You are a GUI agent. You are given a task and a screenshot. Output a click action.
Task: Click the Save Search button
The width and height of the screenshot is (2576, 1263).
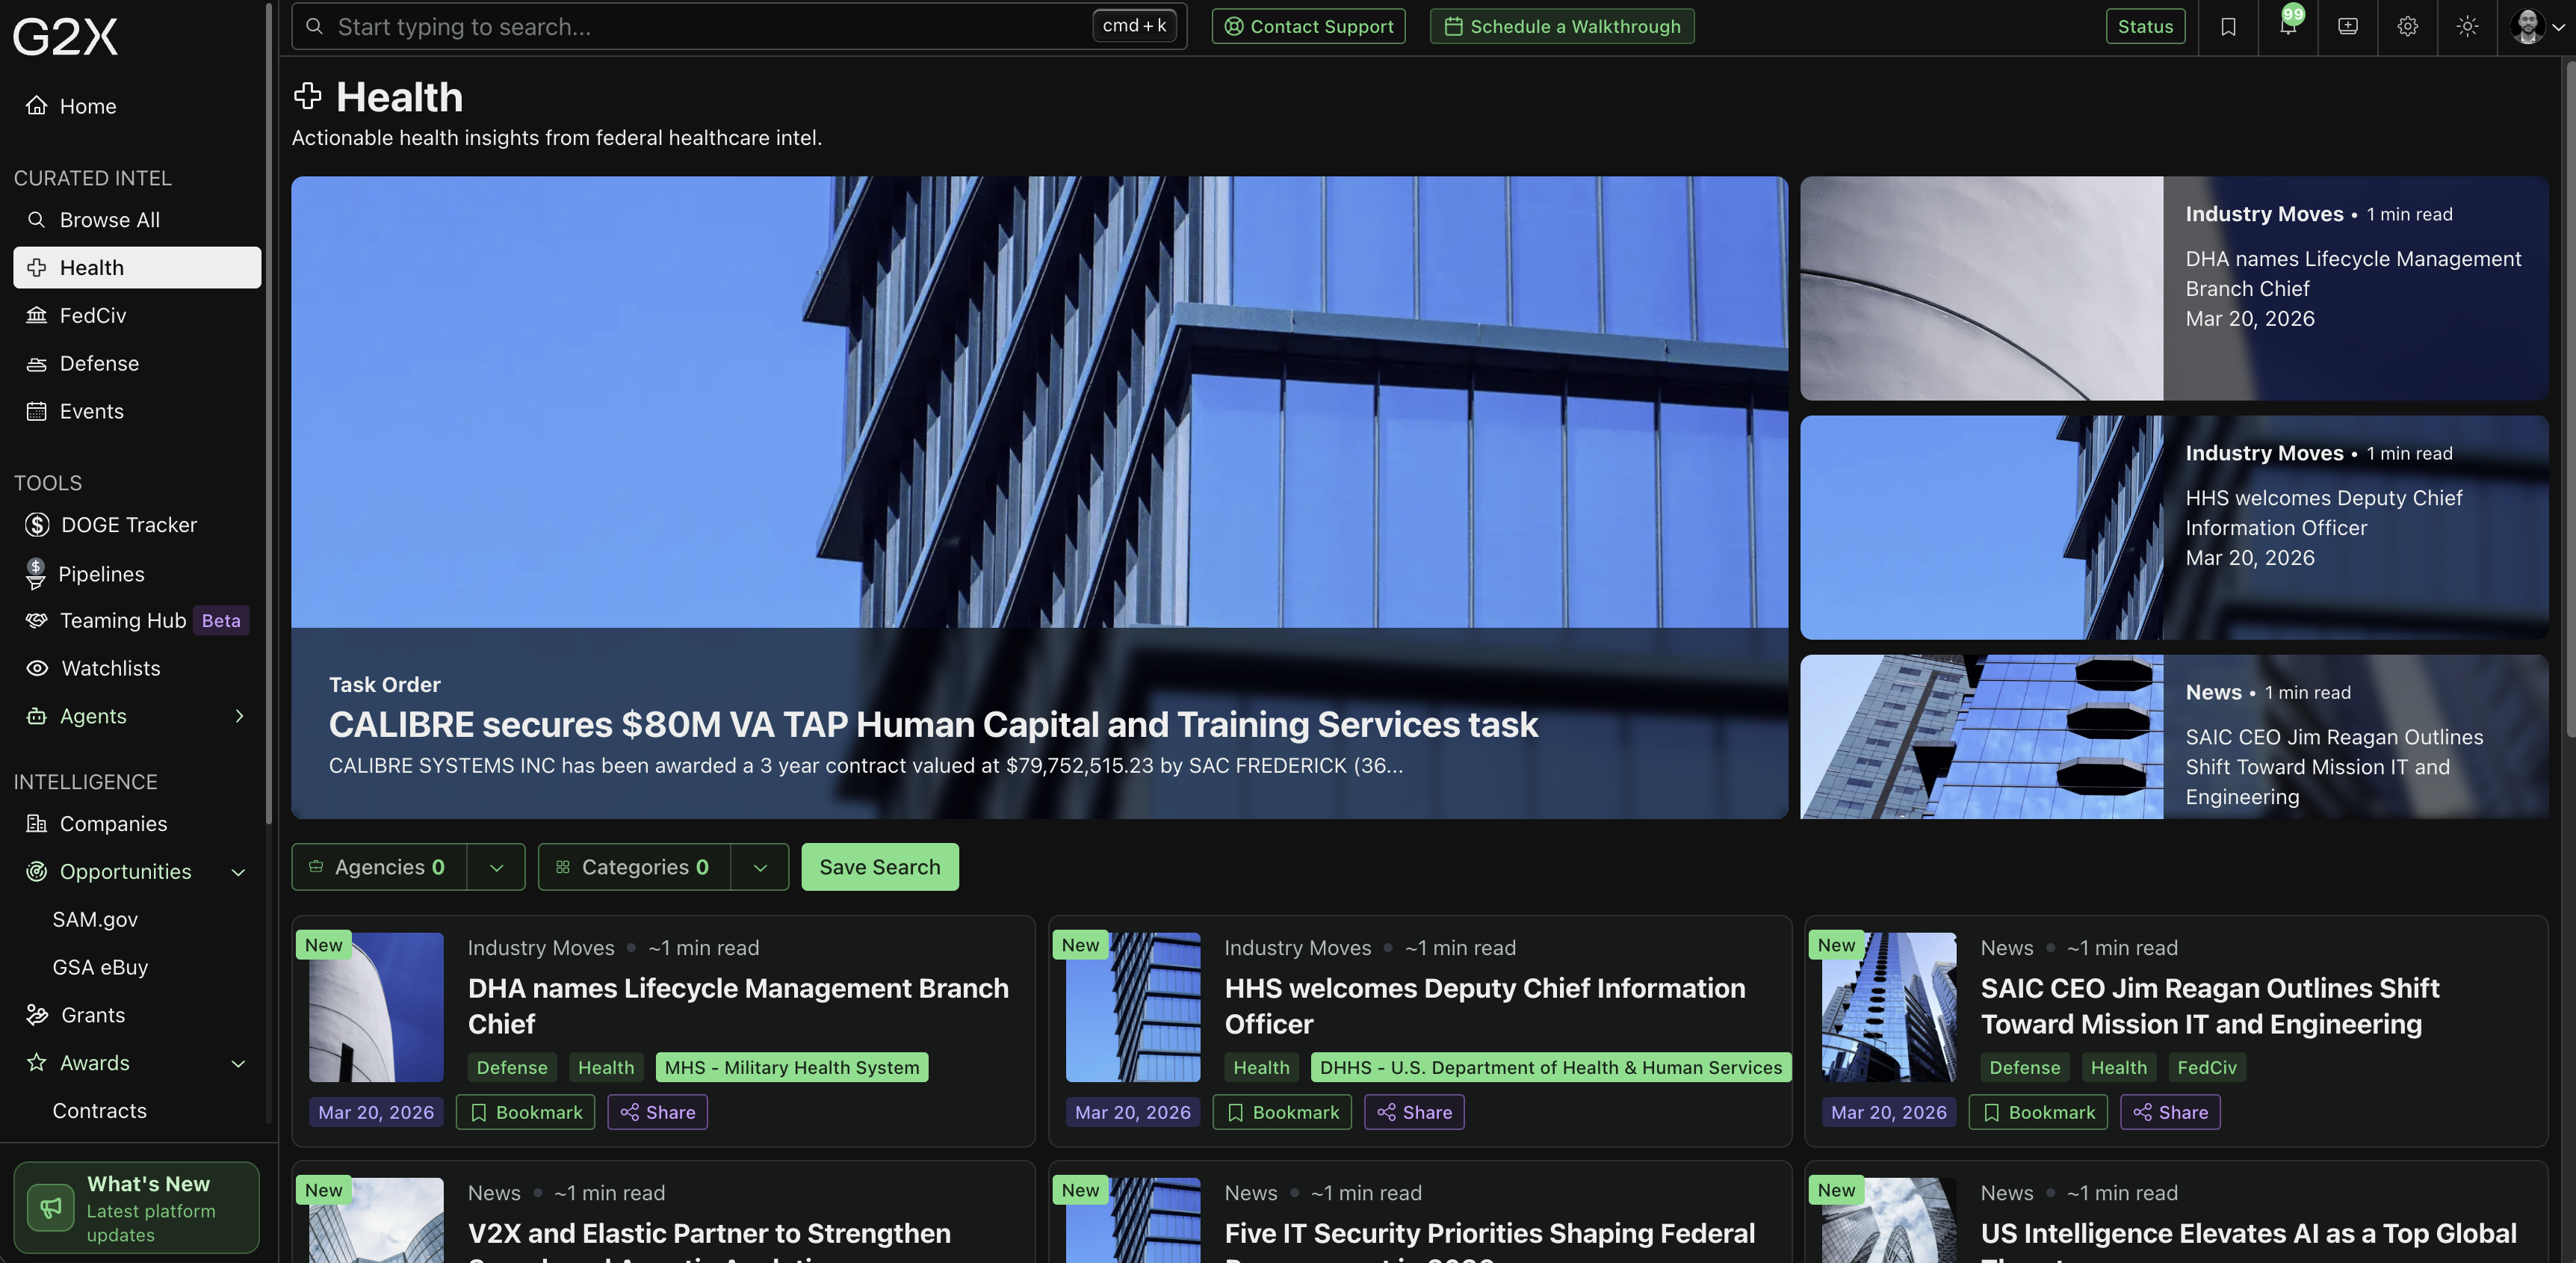coord(880,867)
